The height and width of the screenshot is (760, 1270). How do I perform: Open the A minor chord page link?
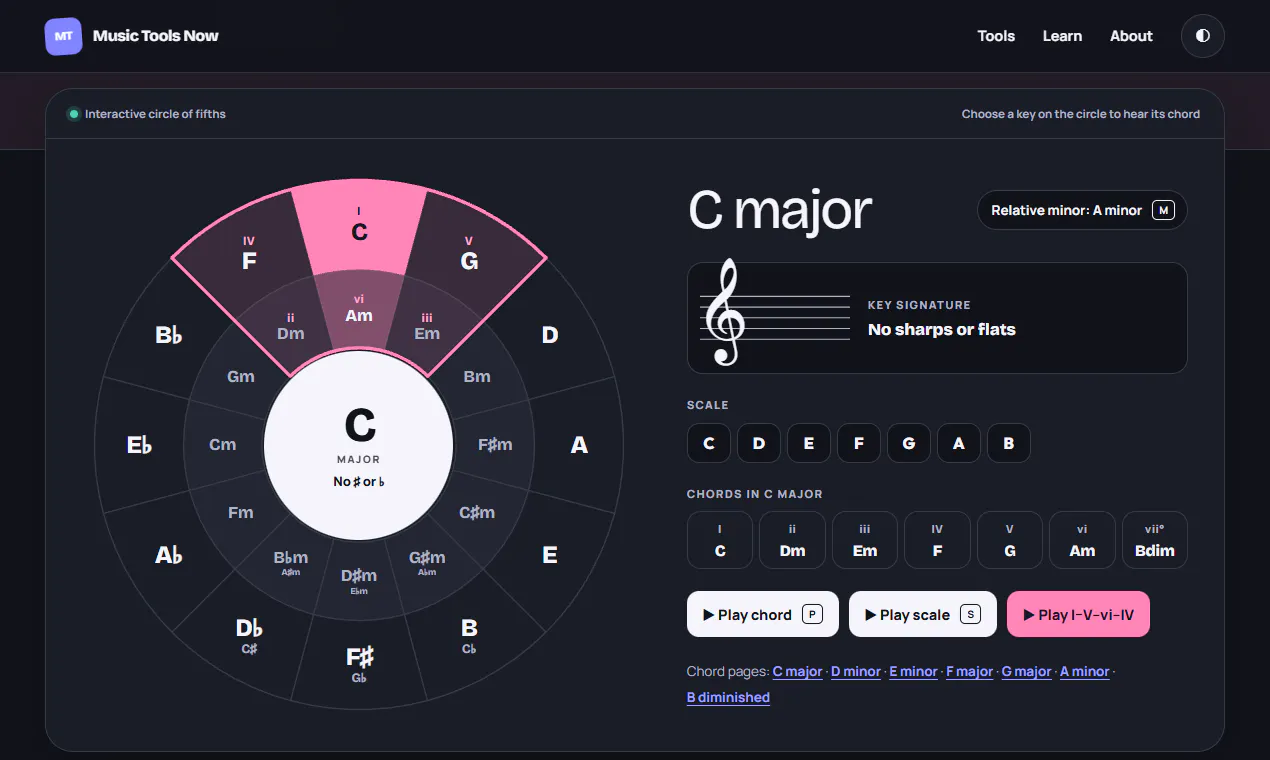1085,672
